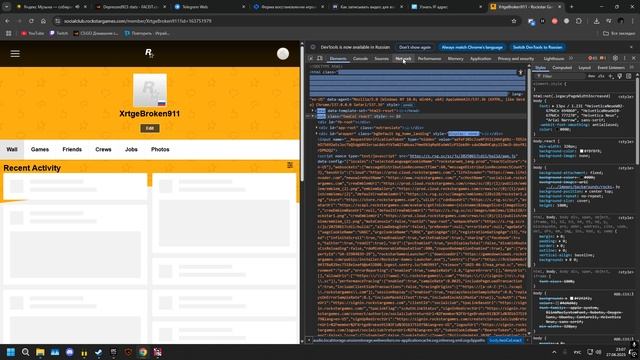Click Switch DevTools to Russian button
This screenshot has height=360, width=640.
[538, 47]
